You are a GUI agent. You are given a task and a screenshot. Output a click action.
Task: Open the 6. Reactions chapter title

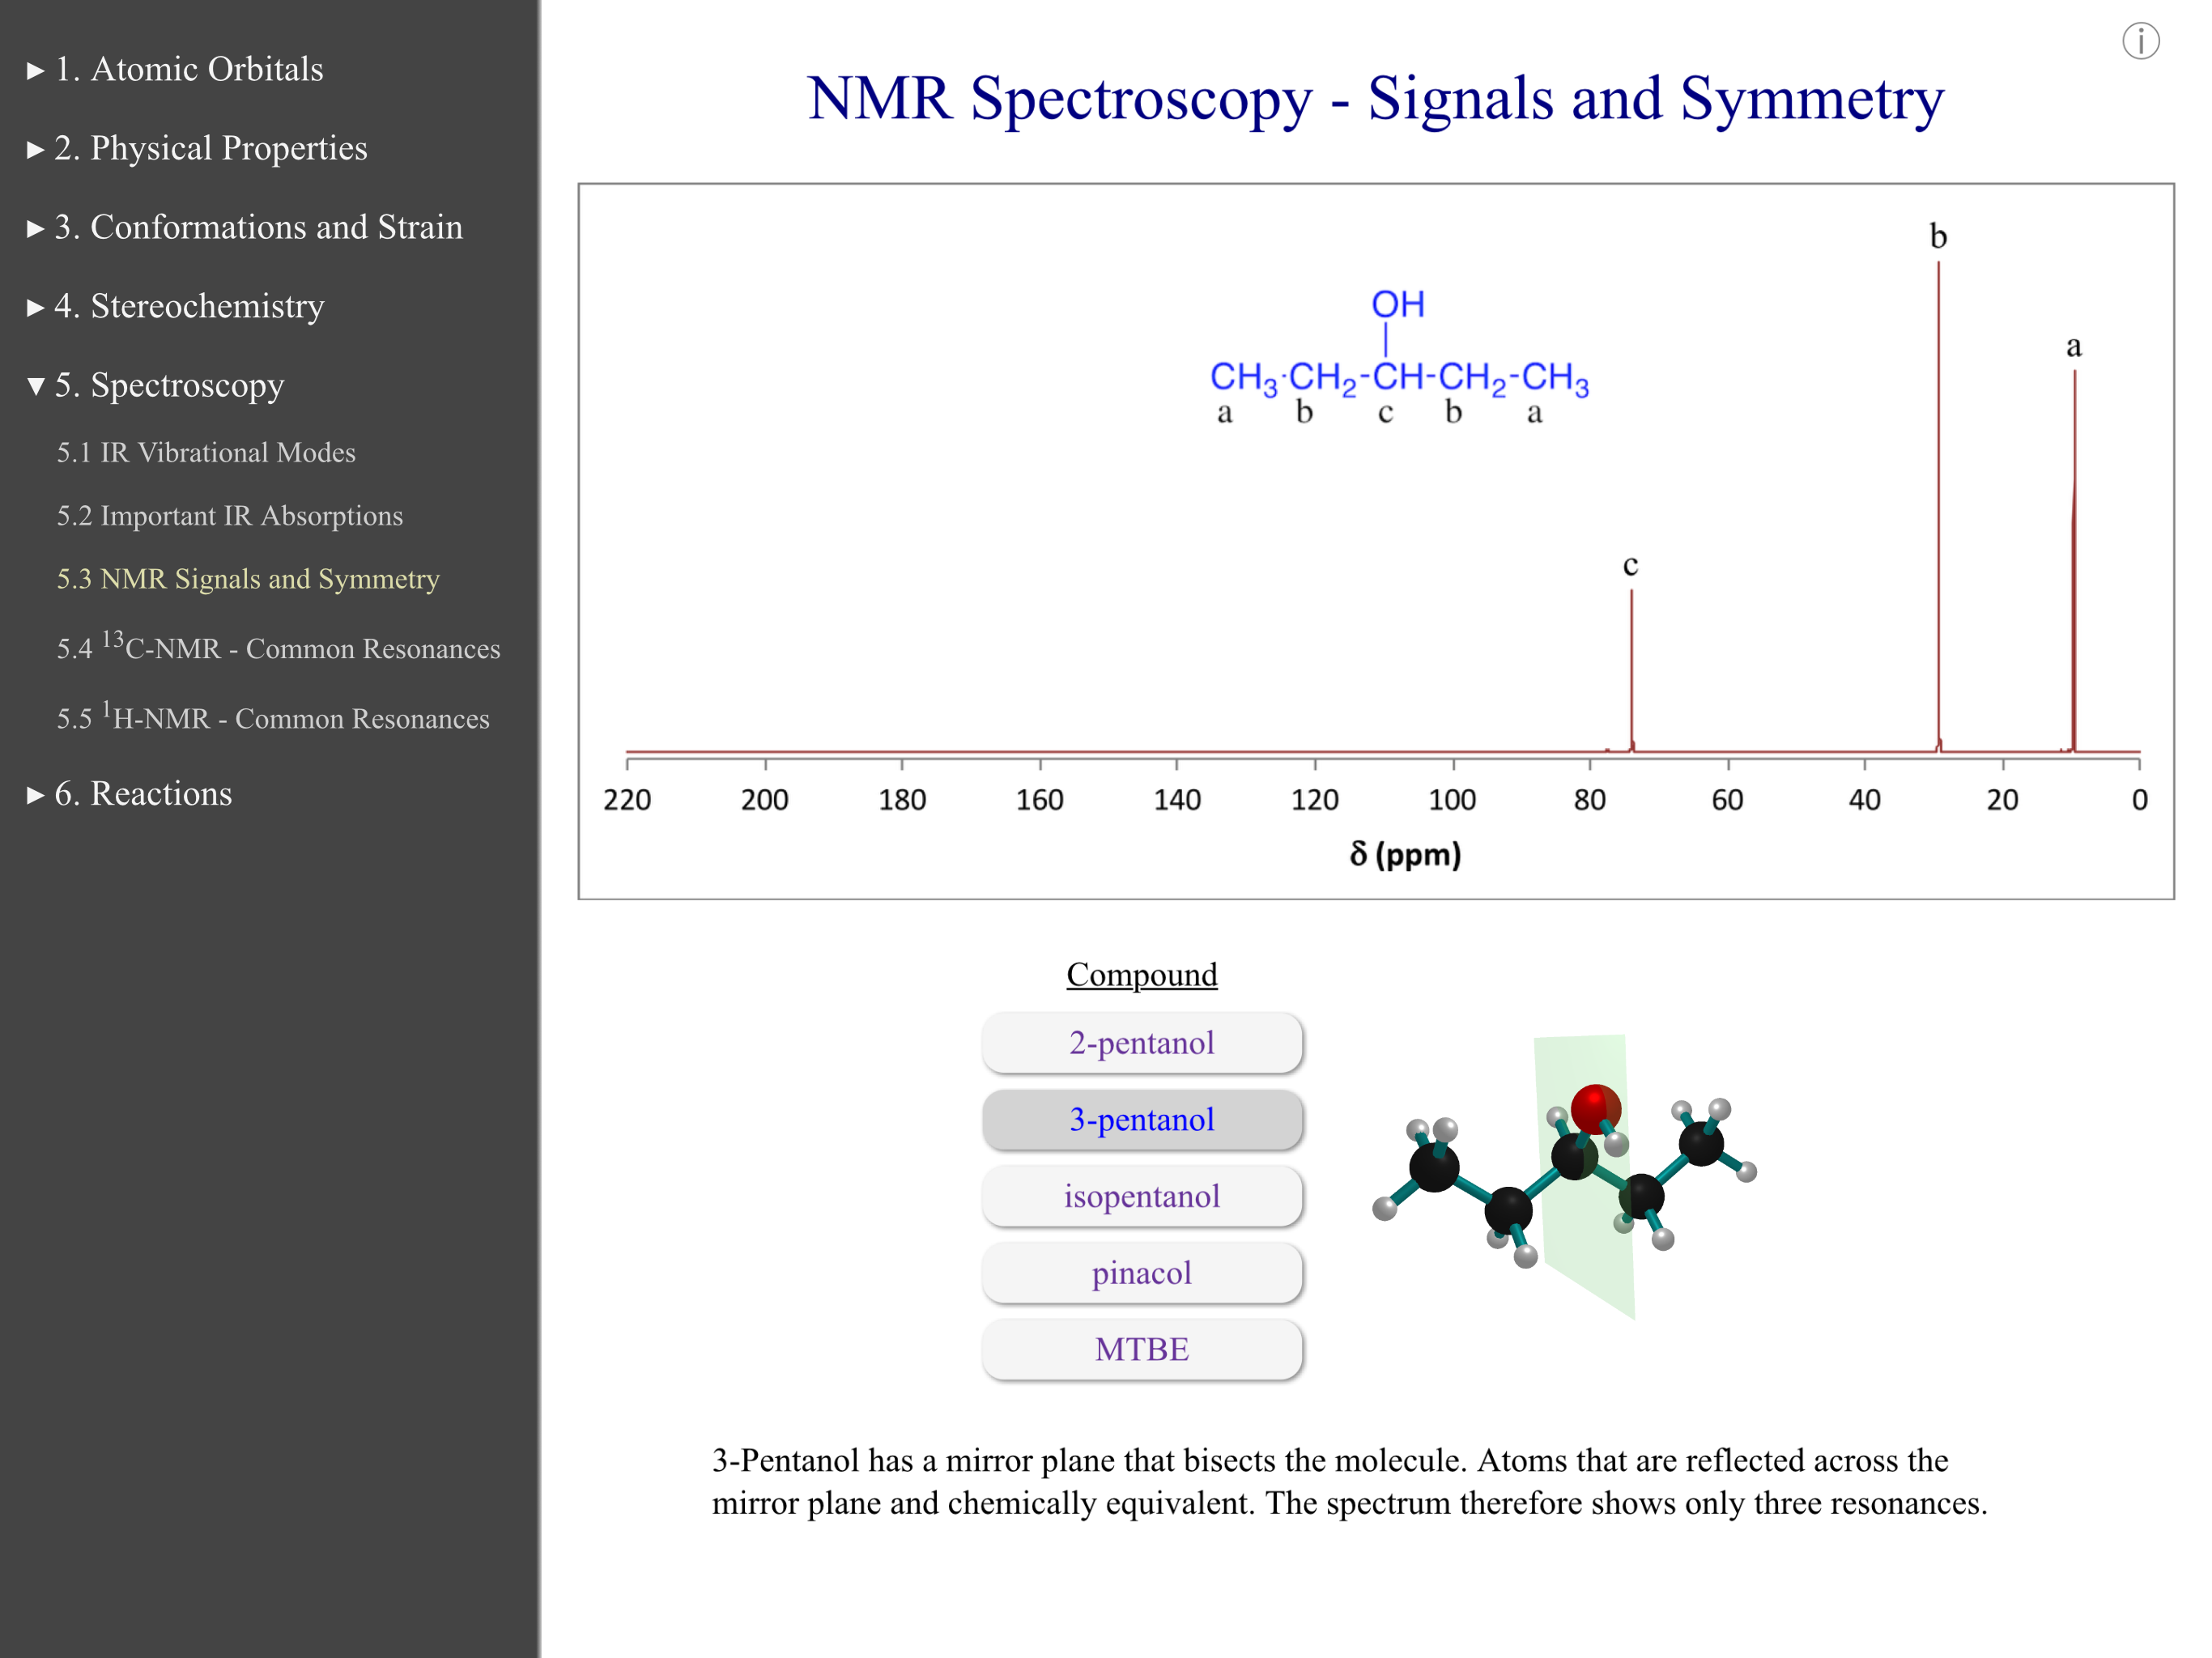[x=143, y=793]
